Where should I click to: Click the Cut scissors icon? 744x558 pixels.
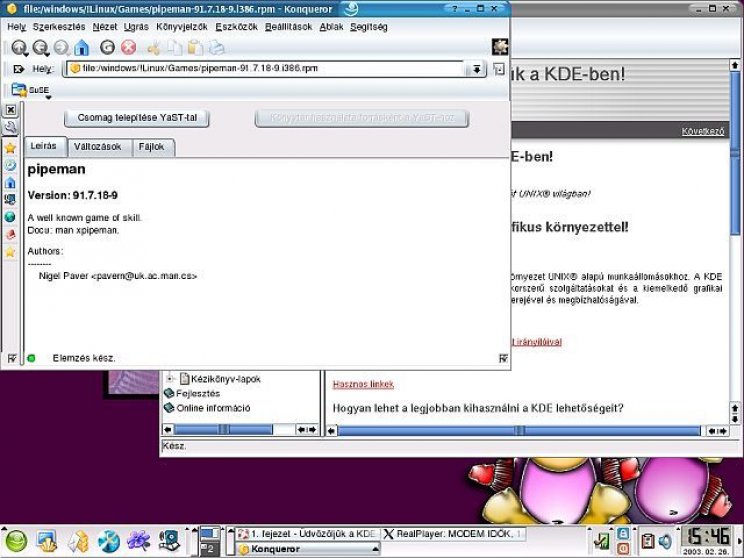tap(154, 48)
